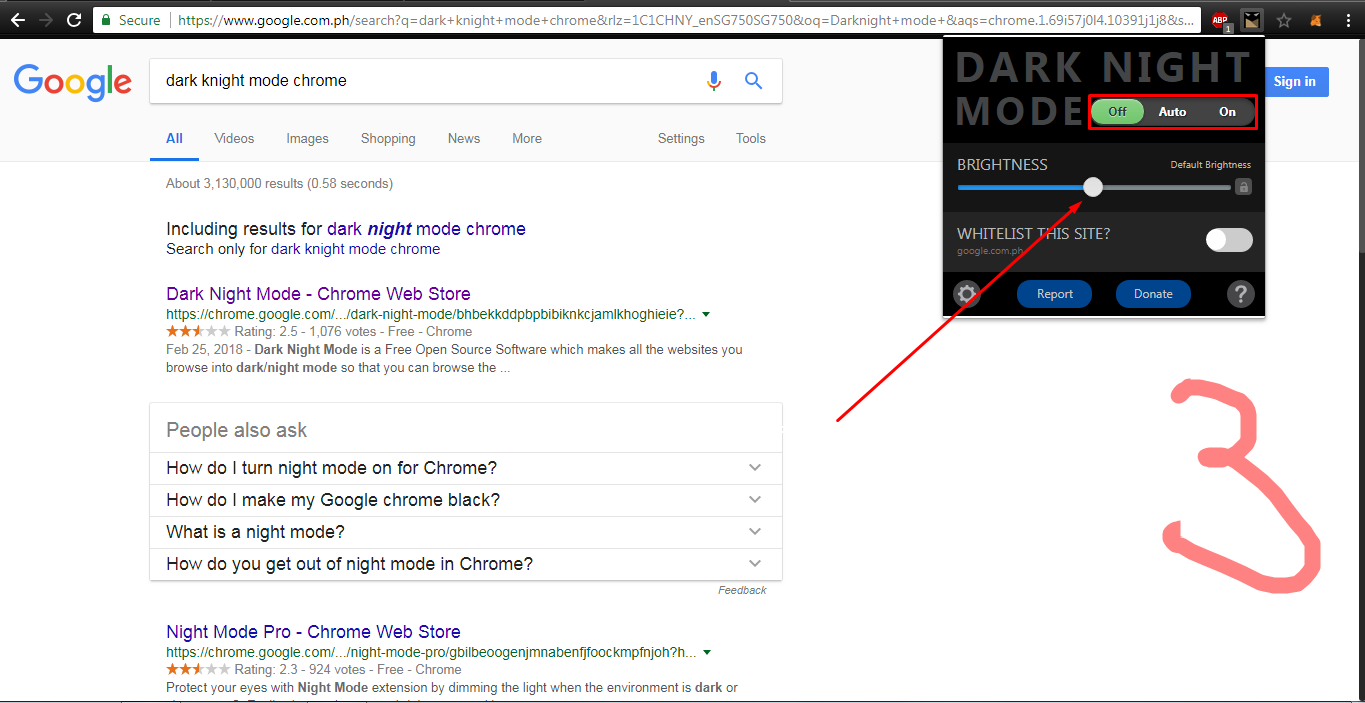Viewport: 1365px width, 703px height.
Task: Open the Adblock Plus ABP extension icon
Action: click(1219, 21)
